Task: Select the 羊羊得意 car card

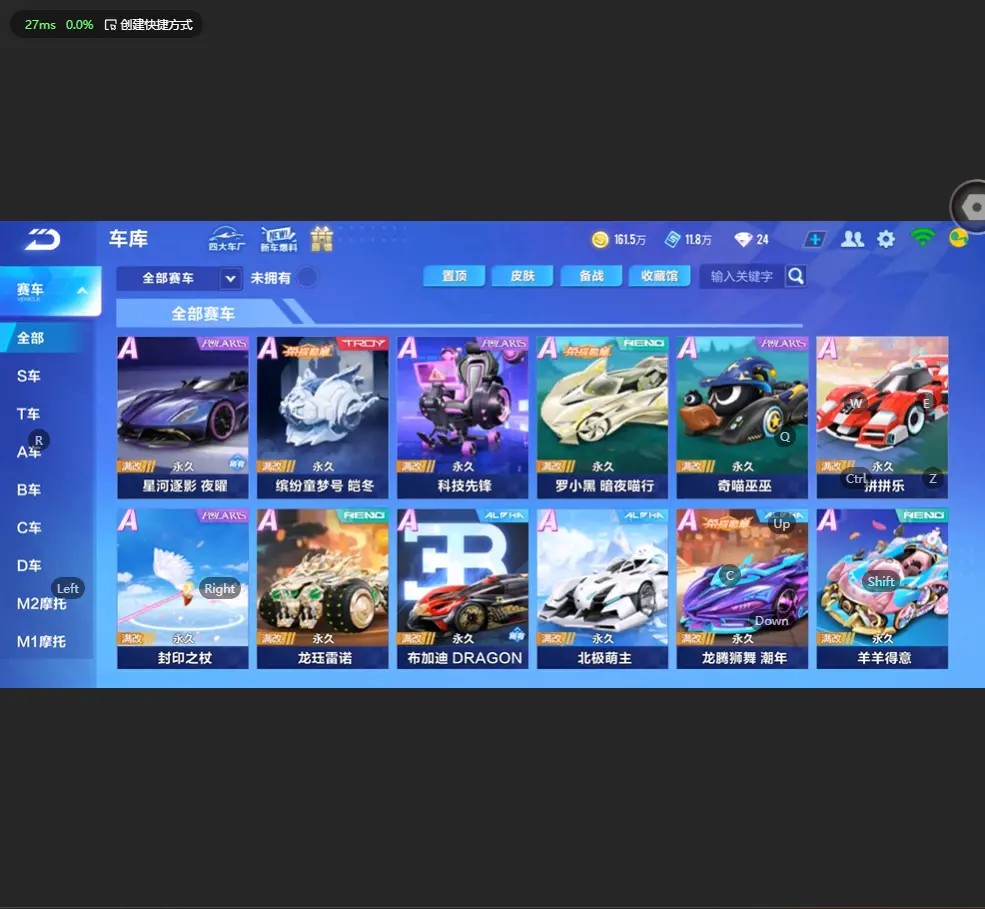Action: click(x=883, y=589)
